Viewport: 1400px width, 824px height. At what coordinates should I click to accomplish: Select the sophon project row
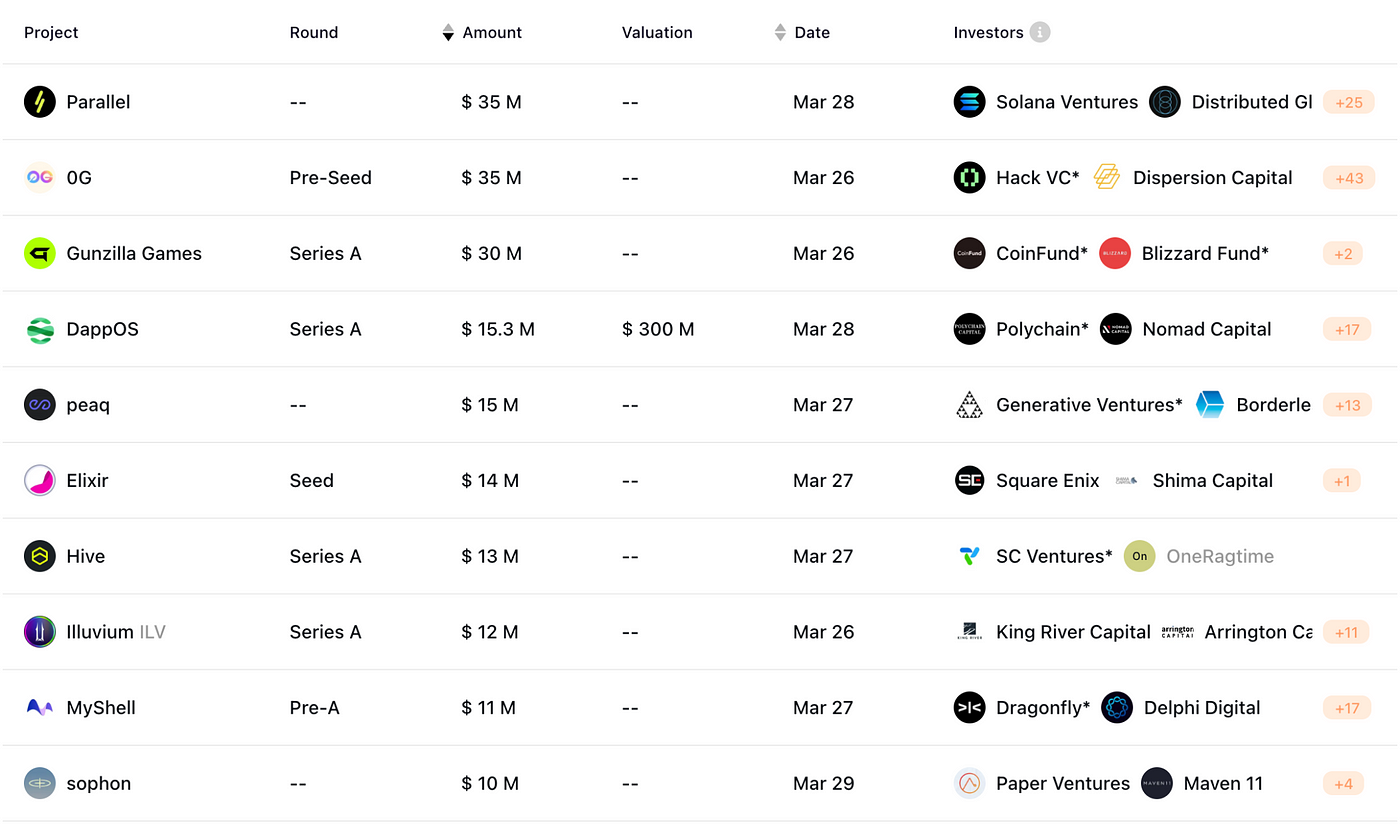(x=99, y=784)
